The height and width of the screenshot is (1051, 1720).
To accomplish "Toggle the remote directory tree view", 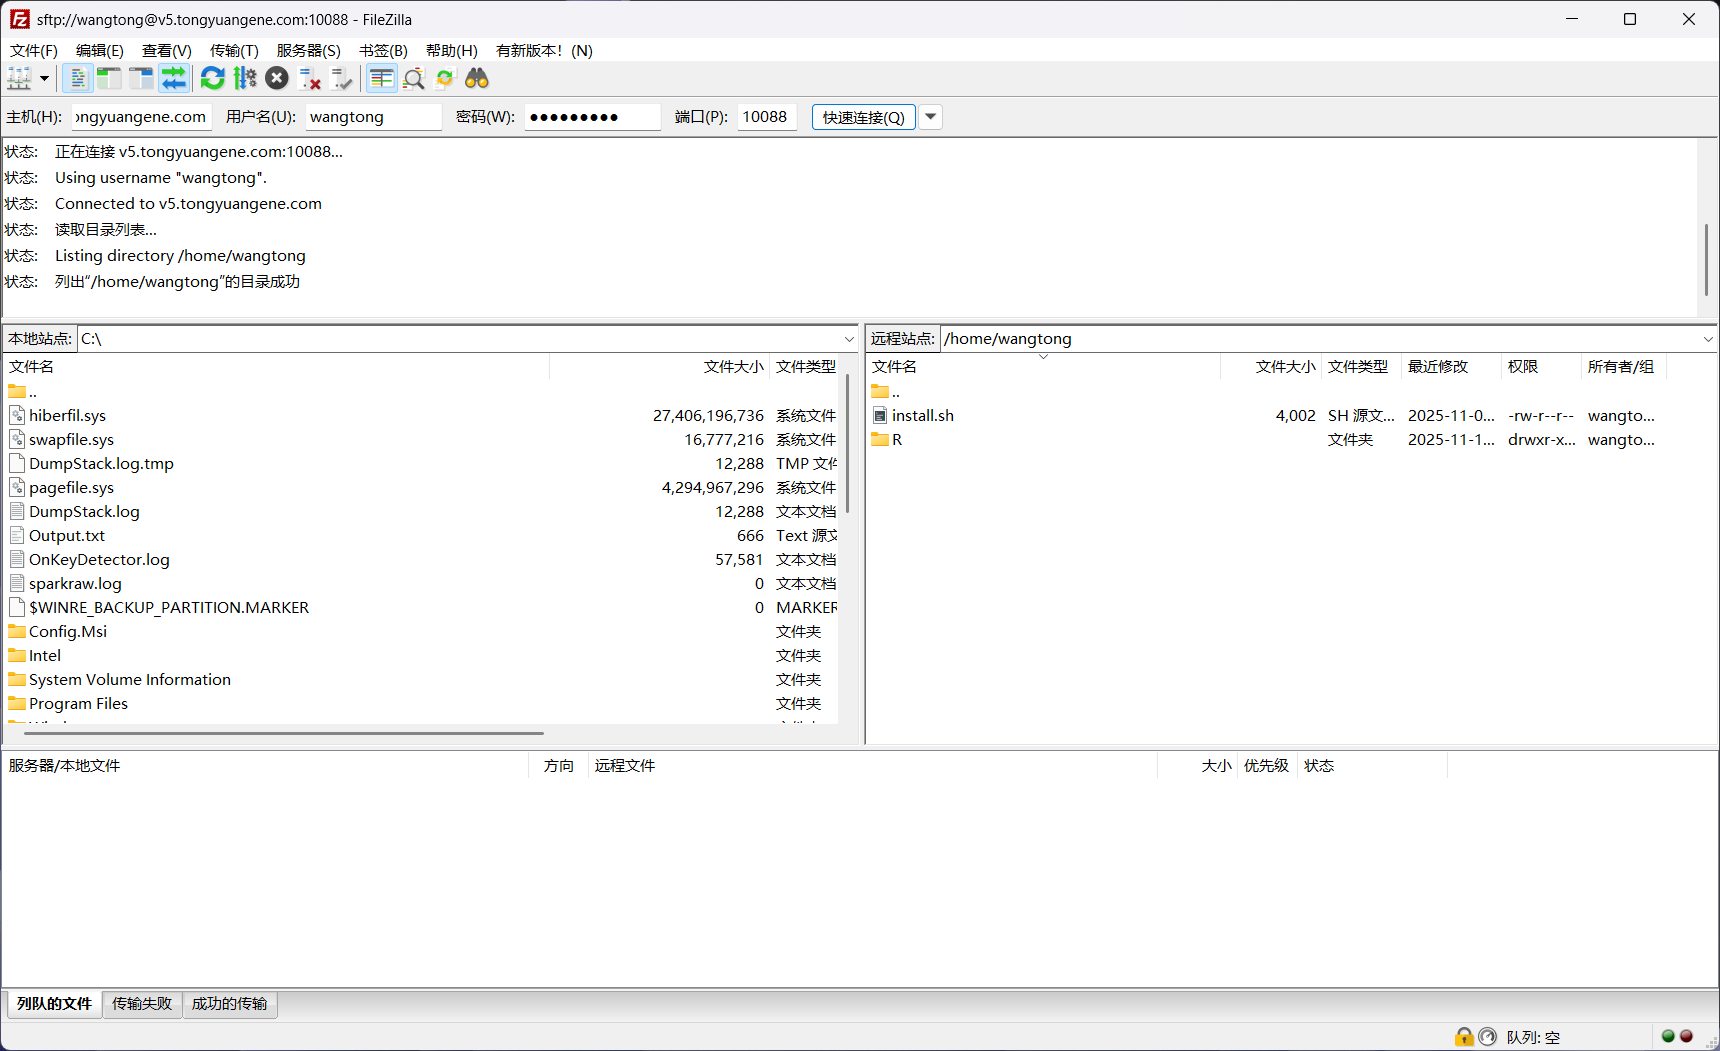I will click(141, 78).
